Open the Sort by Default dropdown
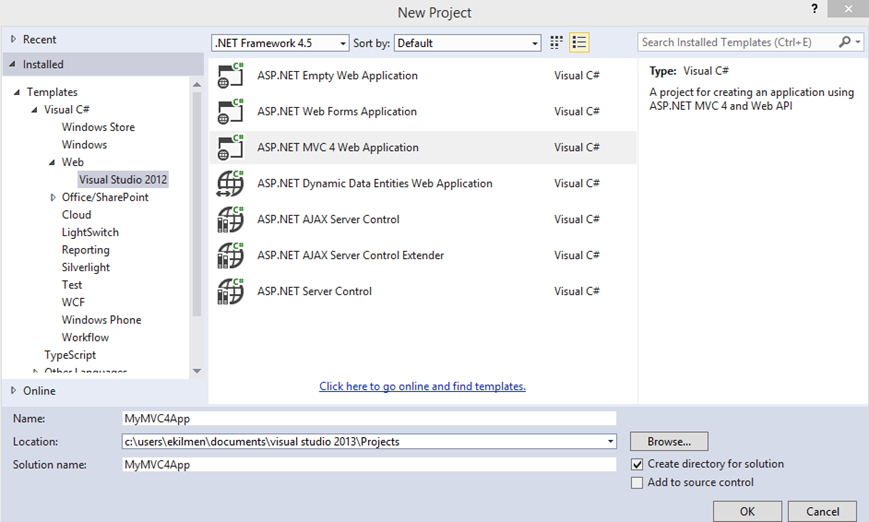The width and height of the screenshot is (869, 522). click(468, 43)
